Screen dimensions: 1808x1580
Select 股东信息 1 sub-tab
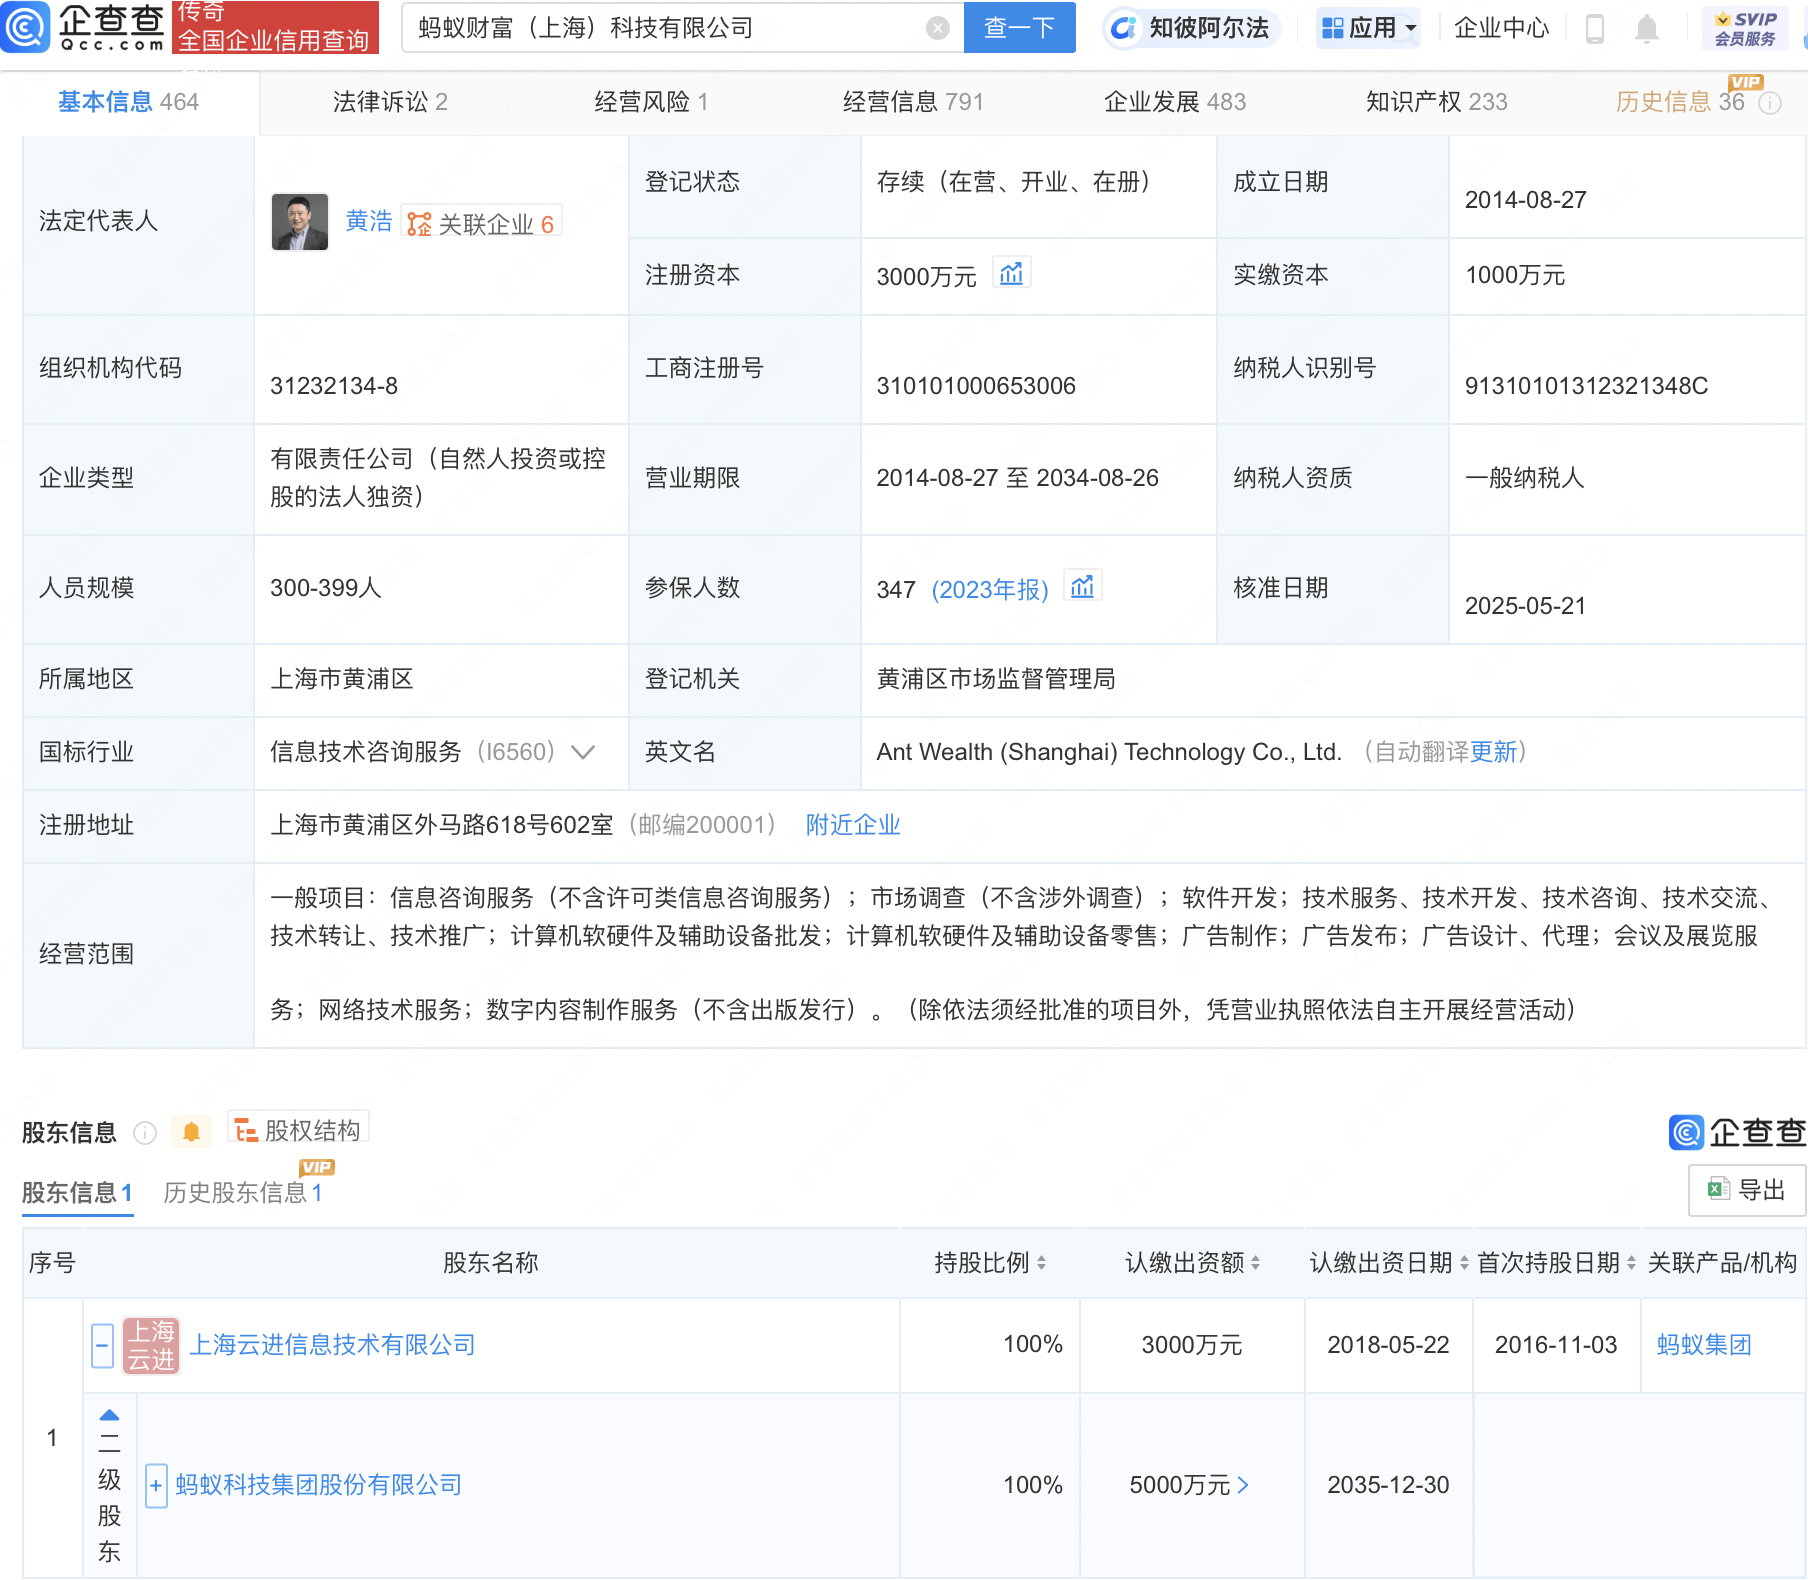point(77,1193)
